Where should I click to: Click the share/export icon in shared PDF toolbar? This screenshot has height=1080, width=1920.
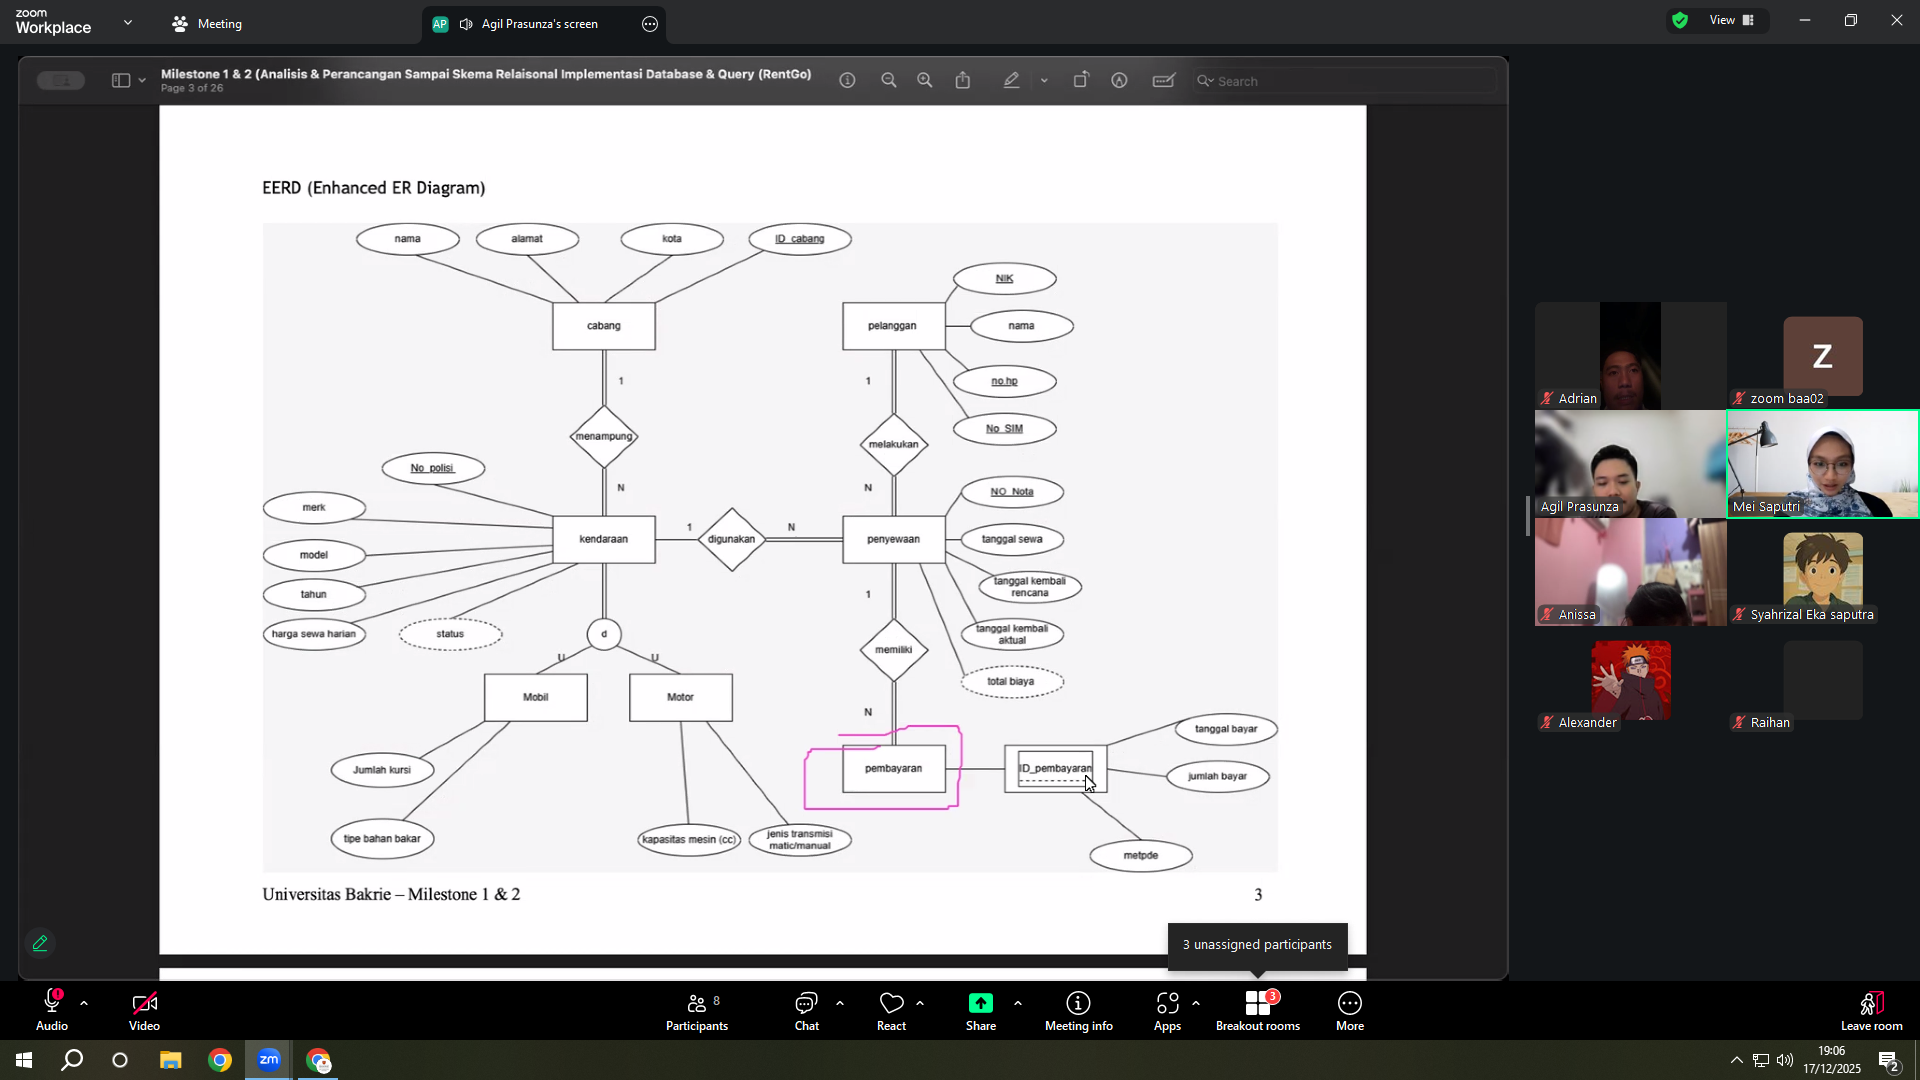(x=963, y=81)
